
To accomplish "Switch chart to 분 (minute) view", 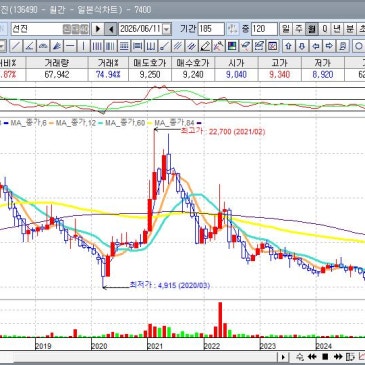I will pos(350,29).
